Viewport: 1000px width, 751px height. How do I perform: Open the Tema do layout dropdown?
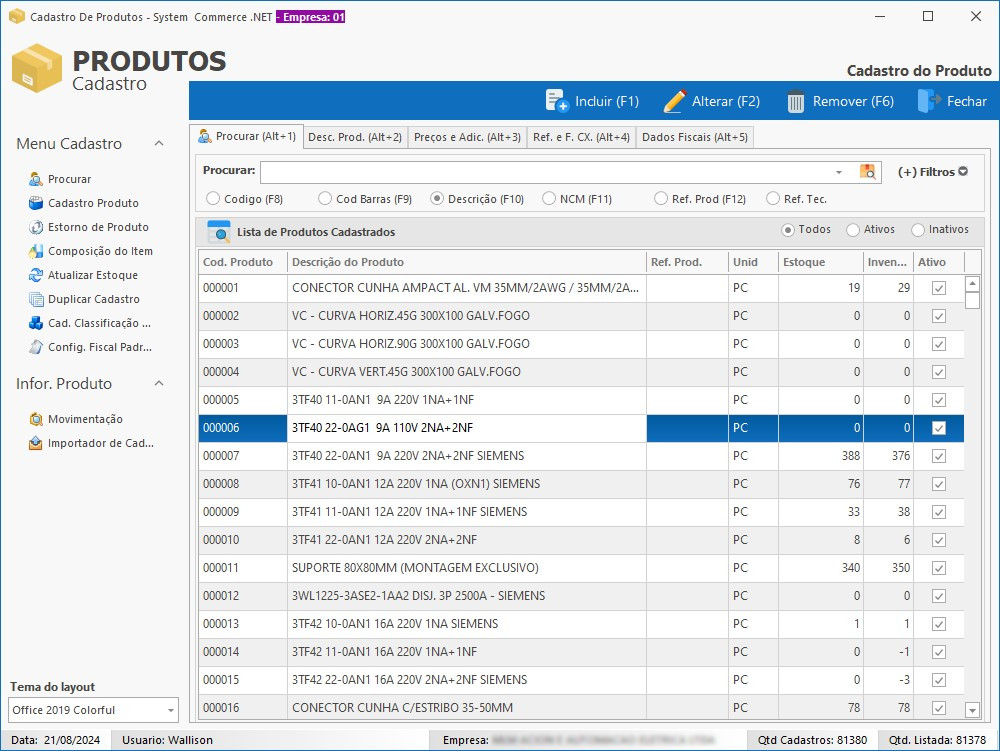point(171,710)
